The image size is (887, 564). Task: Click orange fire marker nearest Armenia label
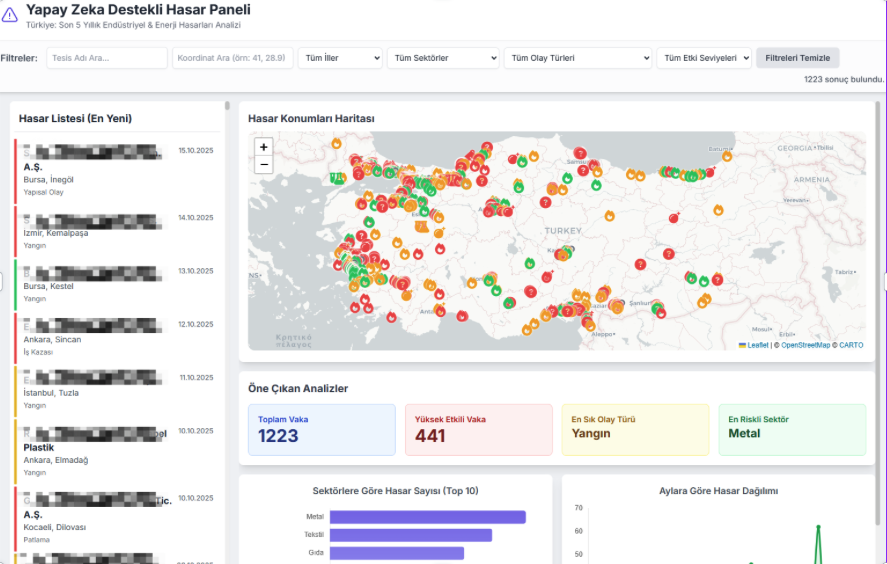click(718, 210)
